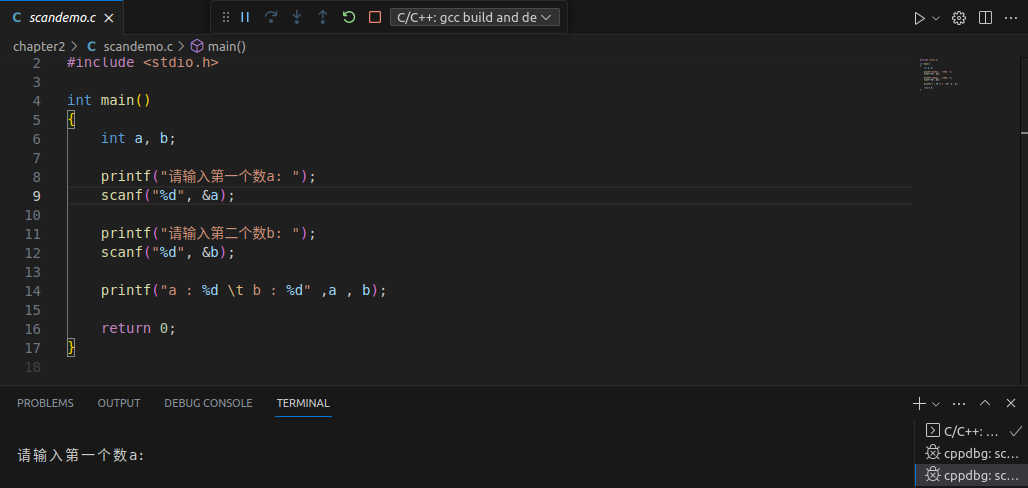Screen dimensions: 1028x488
Task: Click the Step Out debug icon
Action: [x=323, y=17]
